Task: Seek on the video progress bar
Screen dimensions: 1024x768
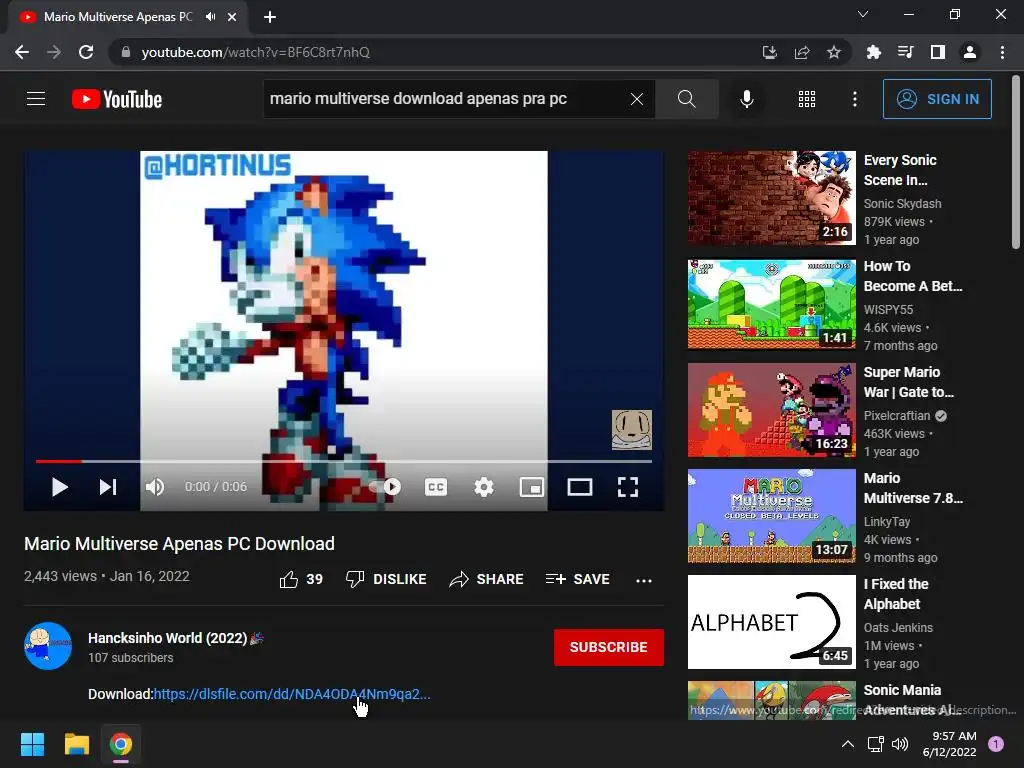Action: [x=344, y=461]
